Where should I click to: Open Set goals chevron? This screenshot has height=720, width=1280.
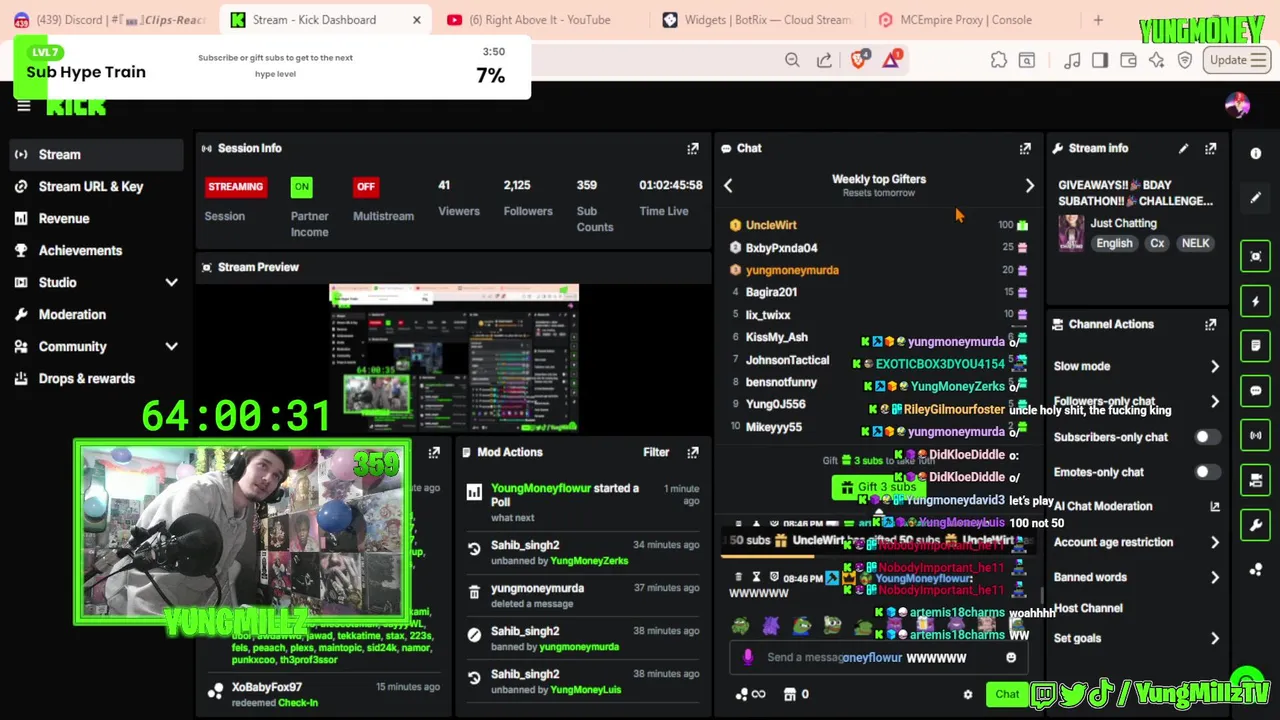[x=1215, y=638]
